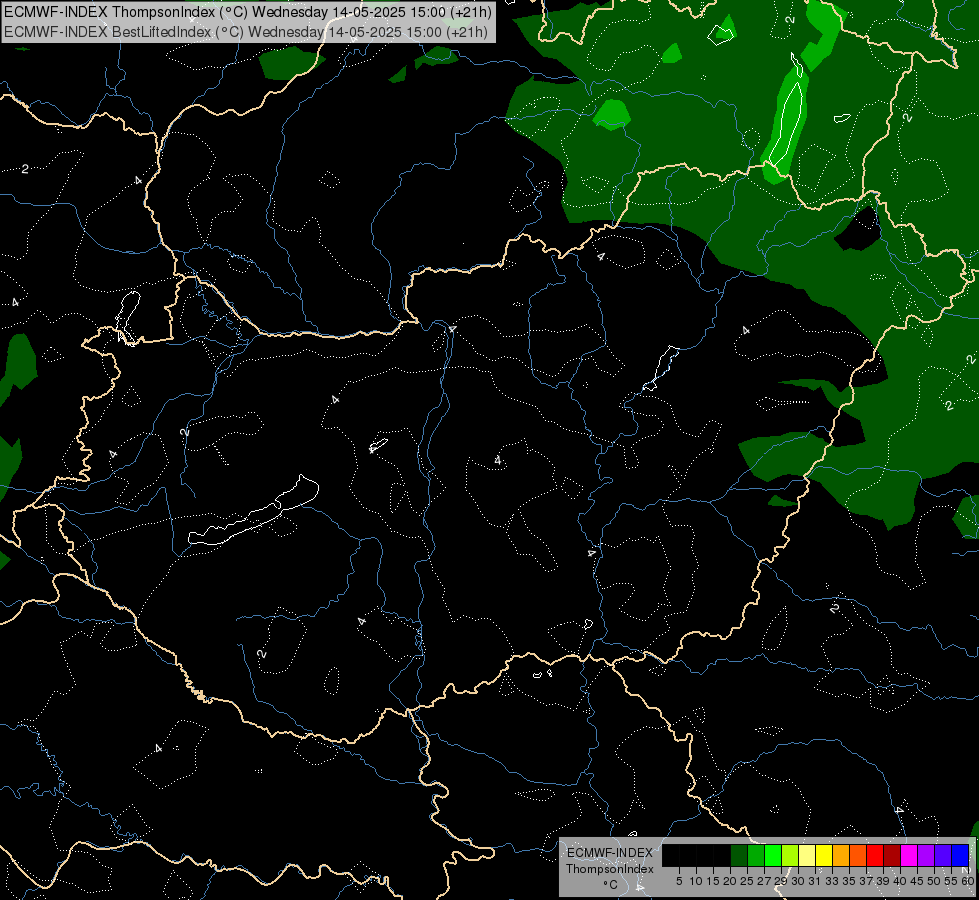Choose the bright red 37–39 legend swatch

[x=875, y=855]
